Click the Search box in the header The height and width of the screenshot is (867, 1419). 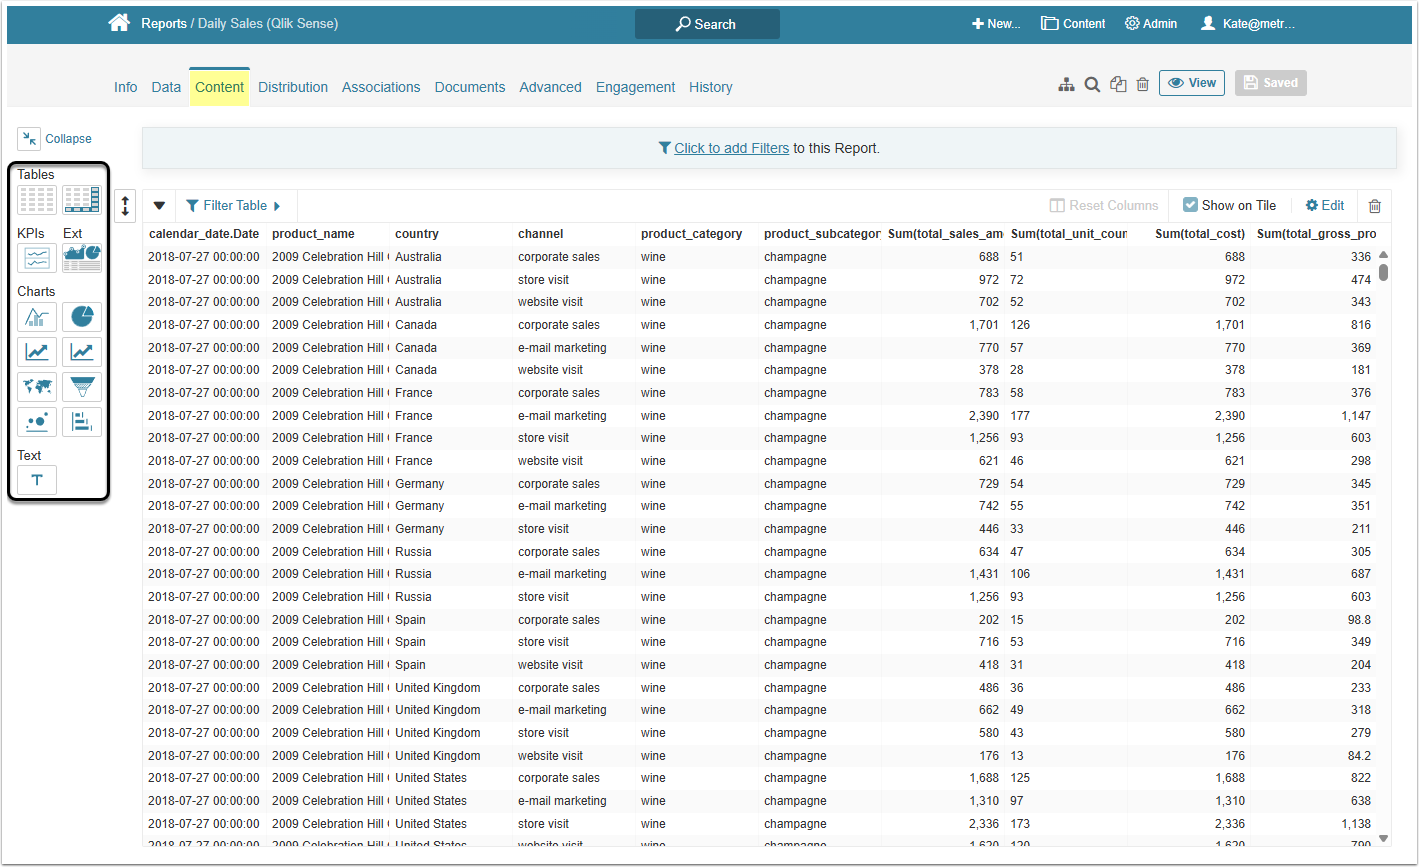tap(707, 24)
